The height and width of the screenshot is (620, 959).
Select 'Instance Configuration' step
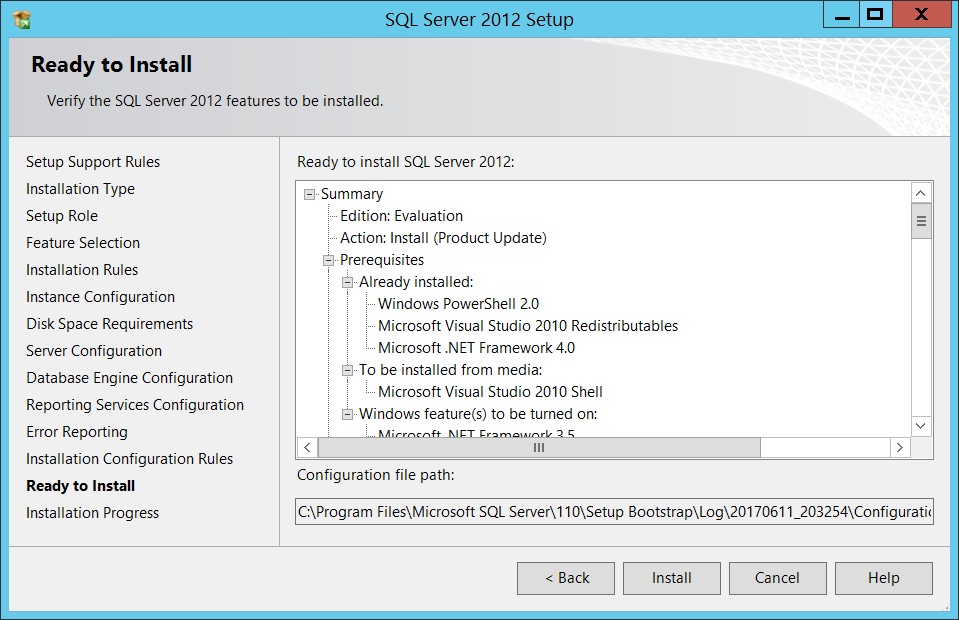pos(100,297)
